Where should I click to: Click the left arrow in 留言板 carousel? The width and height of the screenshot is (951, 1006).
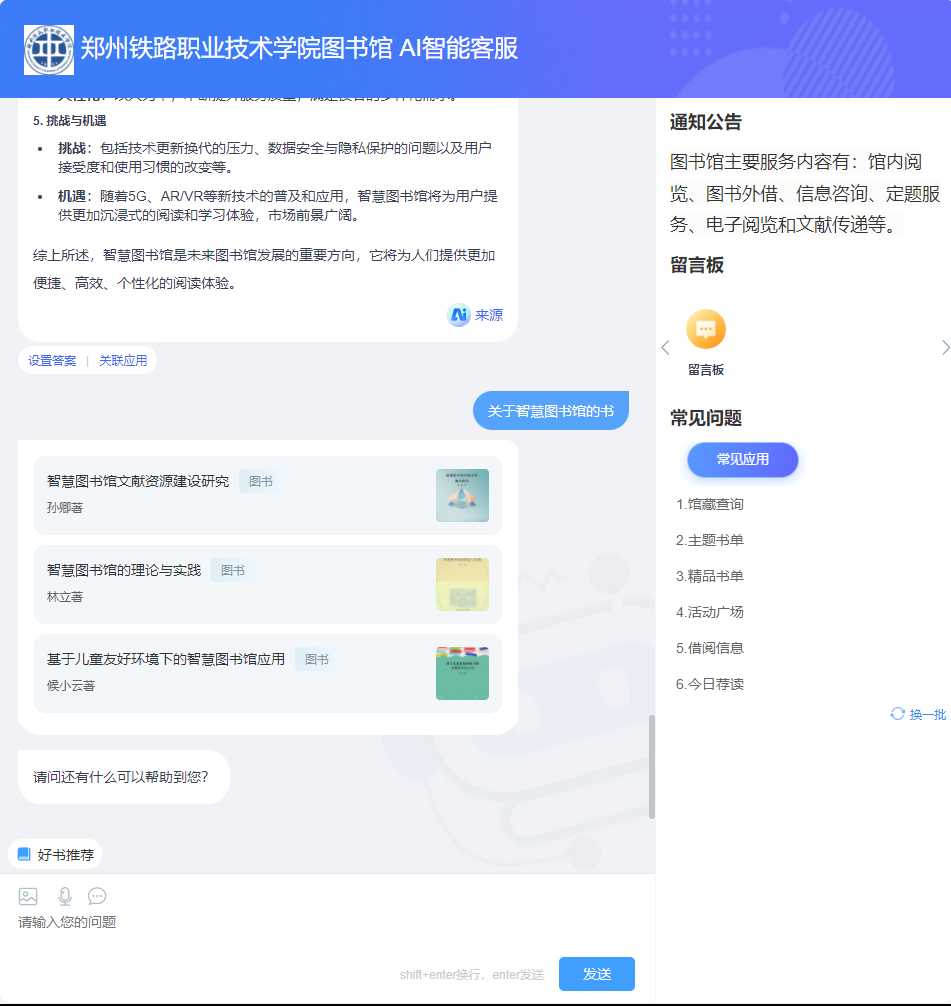tap(665, 347)
